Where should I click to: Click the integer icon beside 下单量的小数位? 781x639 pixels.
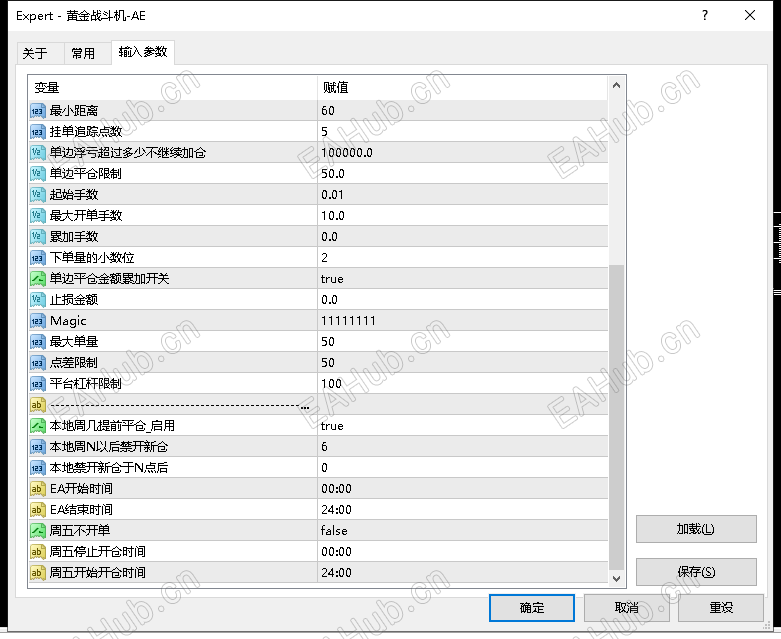pyautogui.click(x=38, y=257)
